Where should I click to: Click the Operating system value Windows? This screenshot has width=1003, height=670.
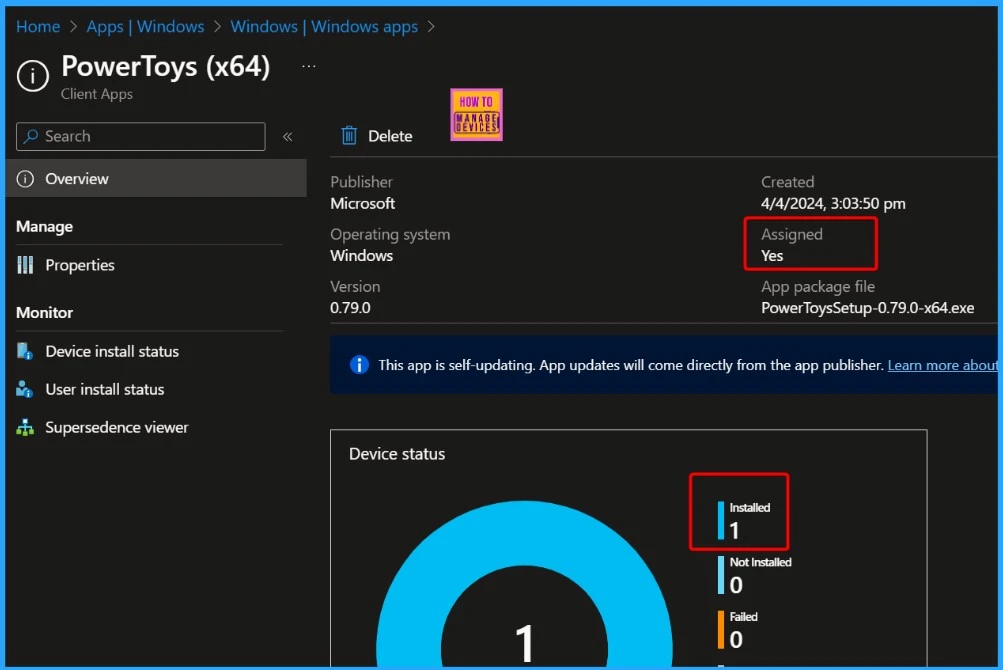(x=361, y=255)
